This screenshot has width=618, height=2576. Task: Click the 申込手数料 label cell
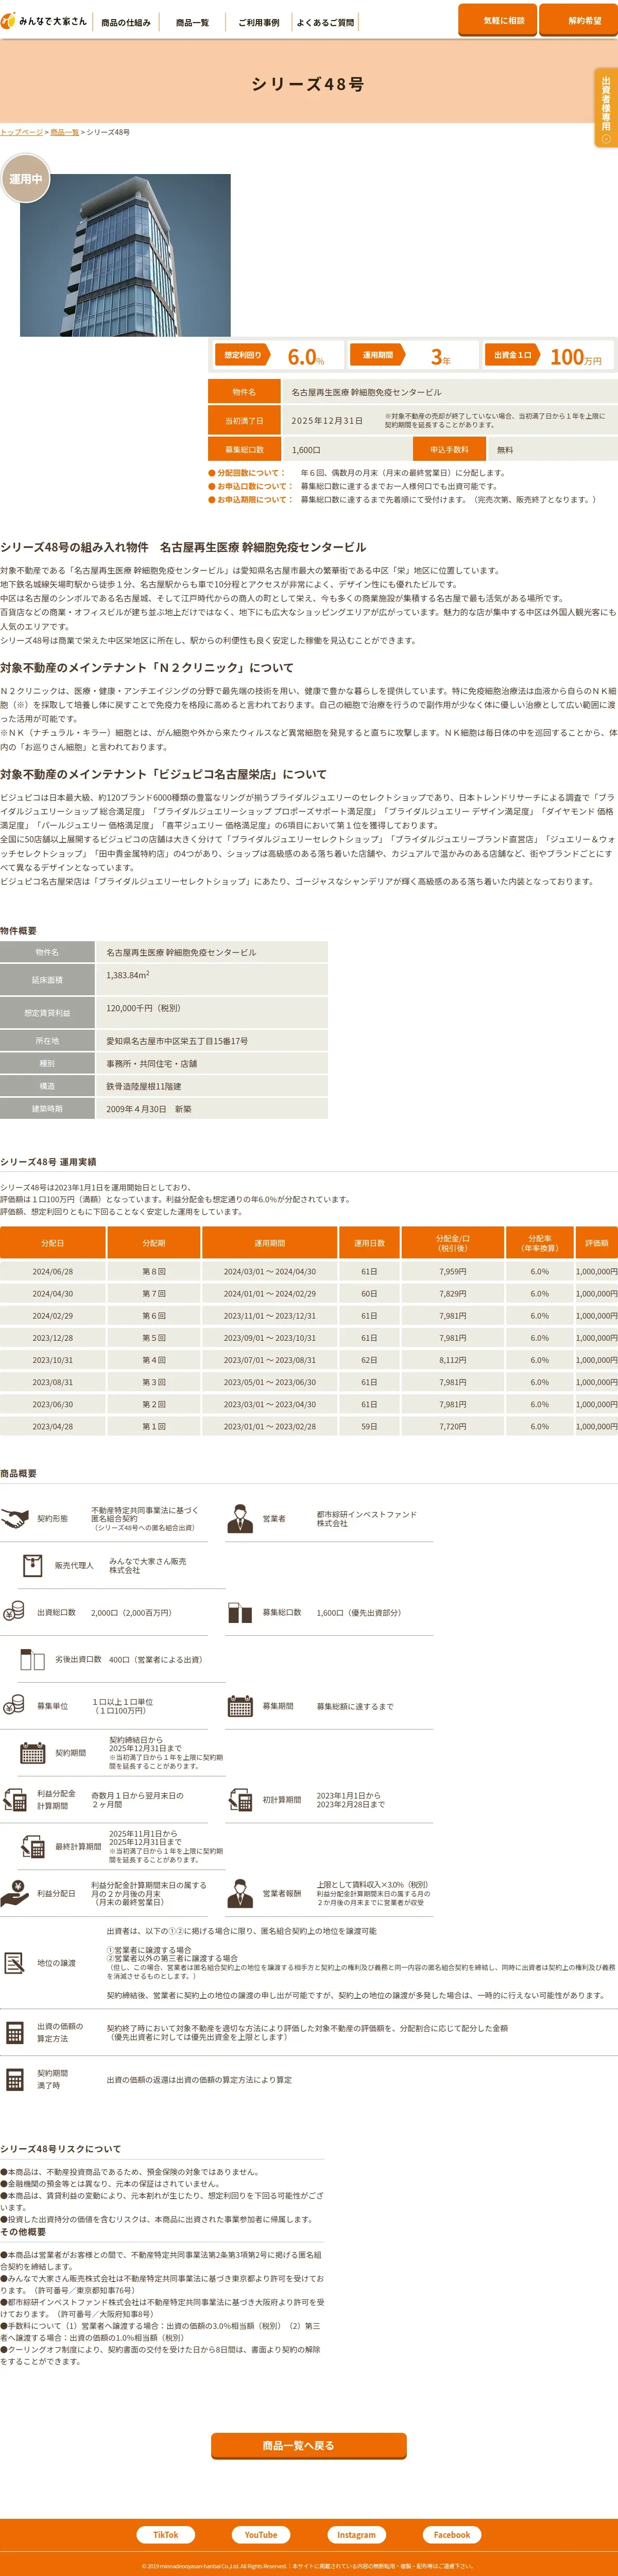pyautogui.click(x=450, y=450)
